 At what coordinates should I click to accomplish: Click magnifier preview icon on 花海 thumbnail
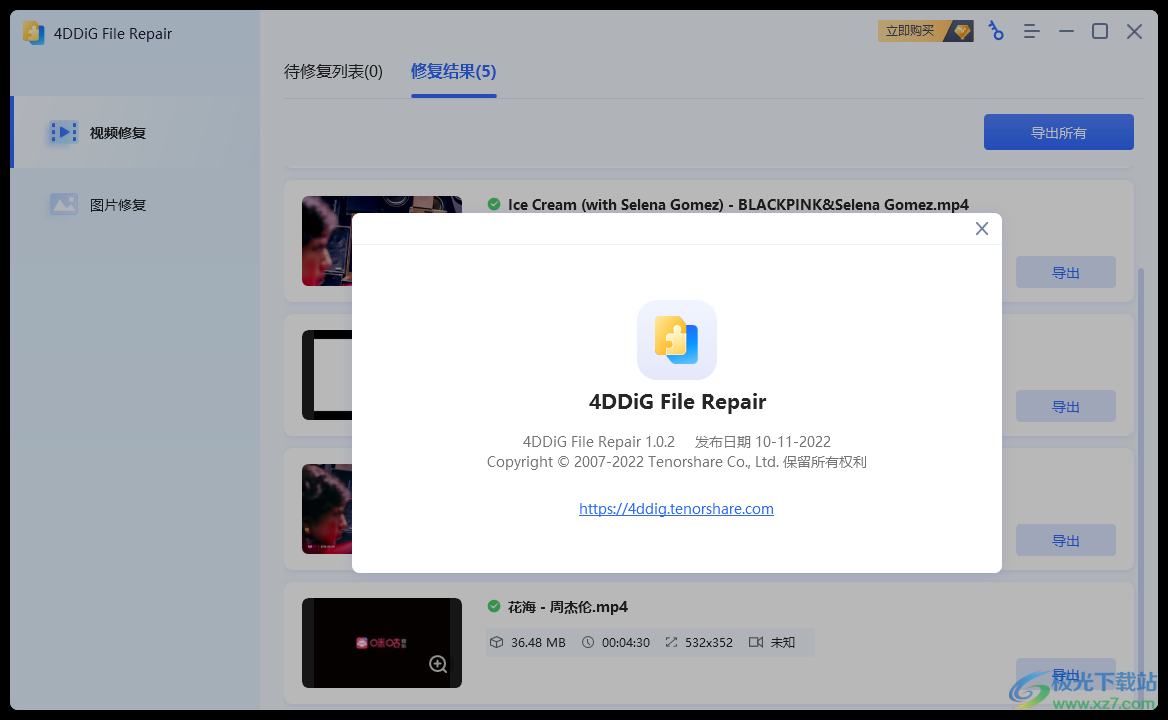pos(438,664)
